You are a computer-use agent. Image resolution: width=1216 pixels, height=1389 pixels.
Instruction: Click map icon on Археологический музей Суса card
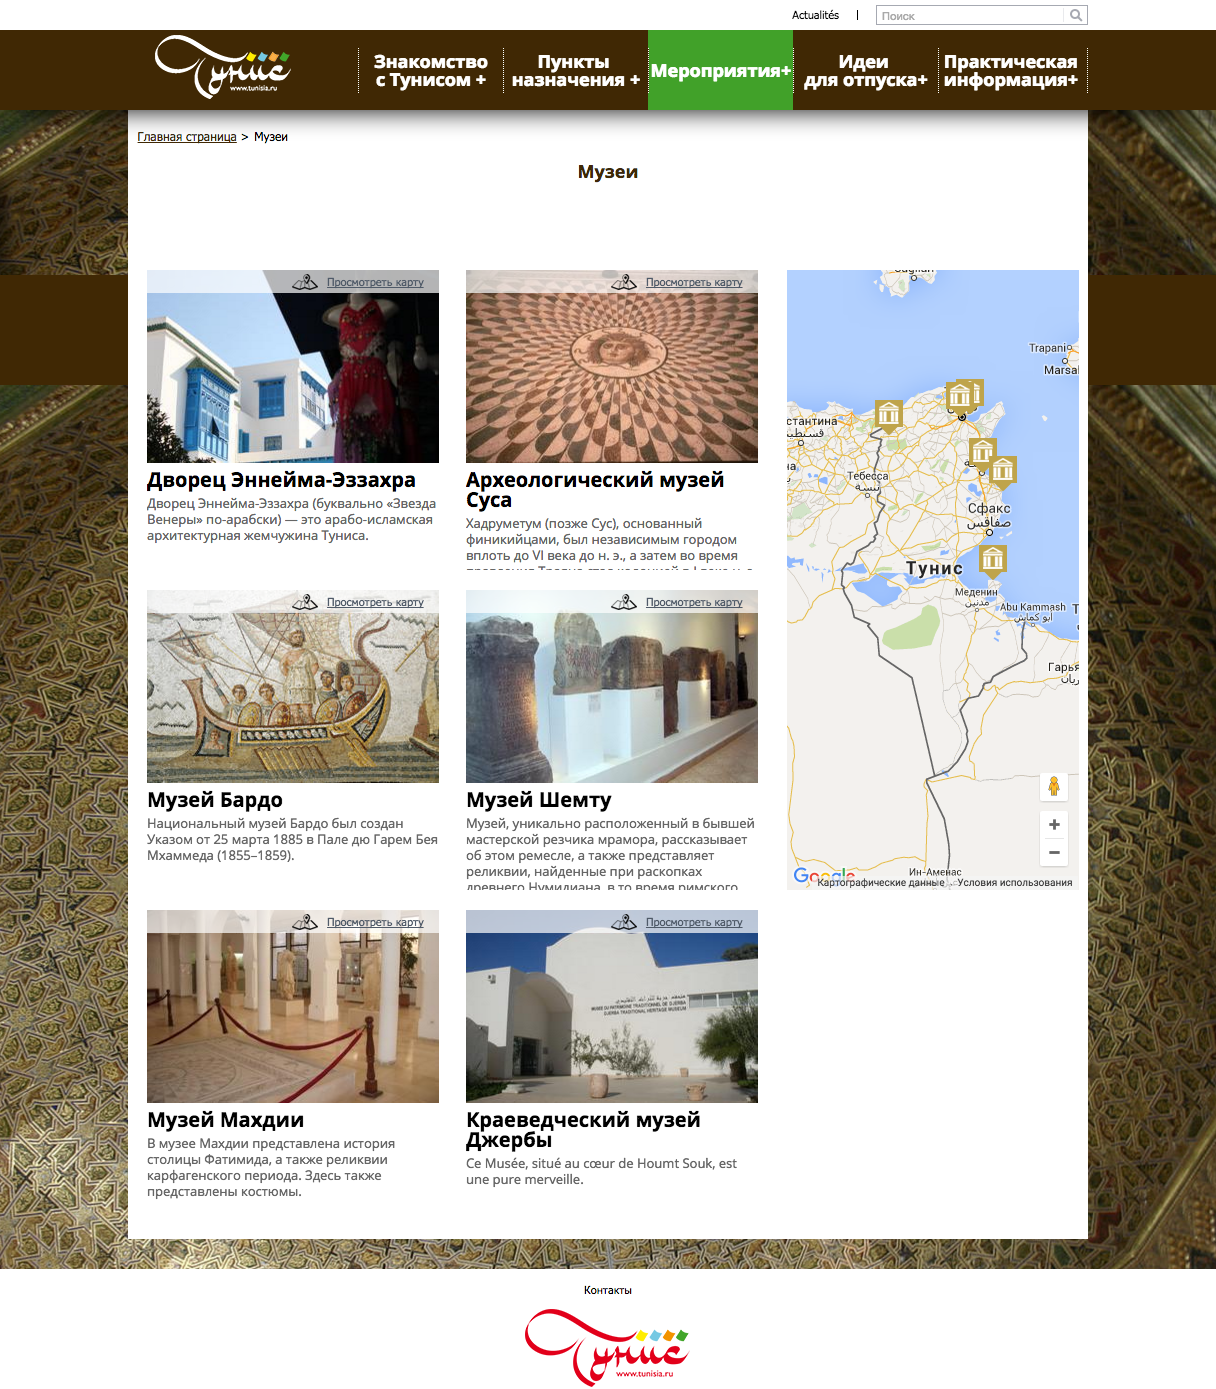(x=624, y=283)
